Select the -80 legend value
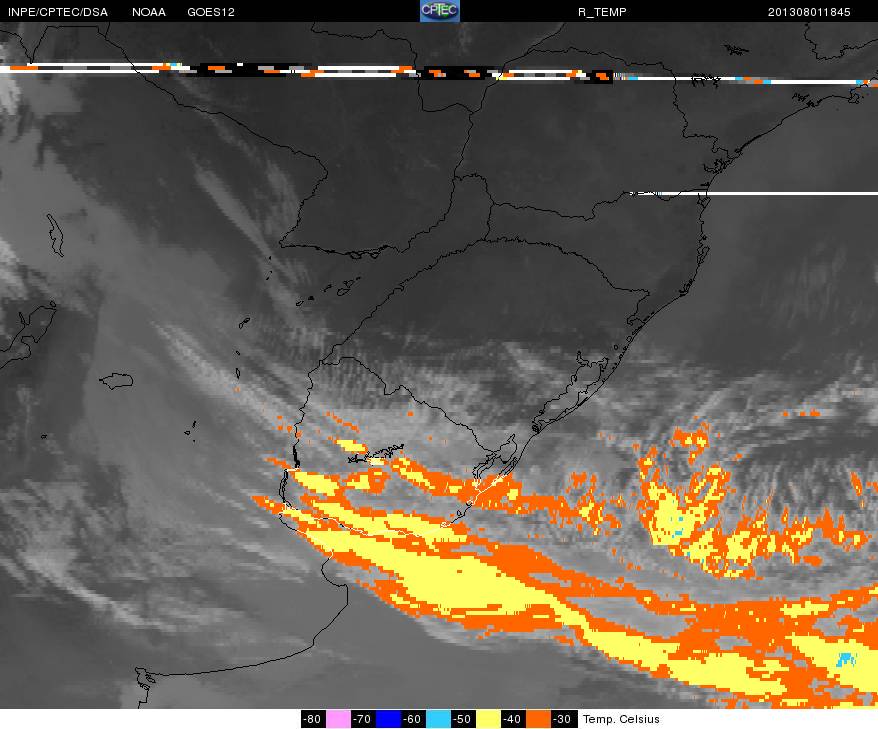 point(312,719)
